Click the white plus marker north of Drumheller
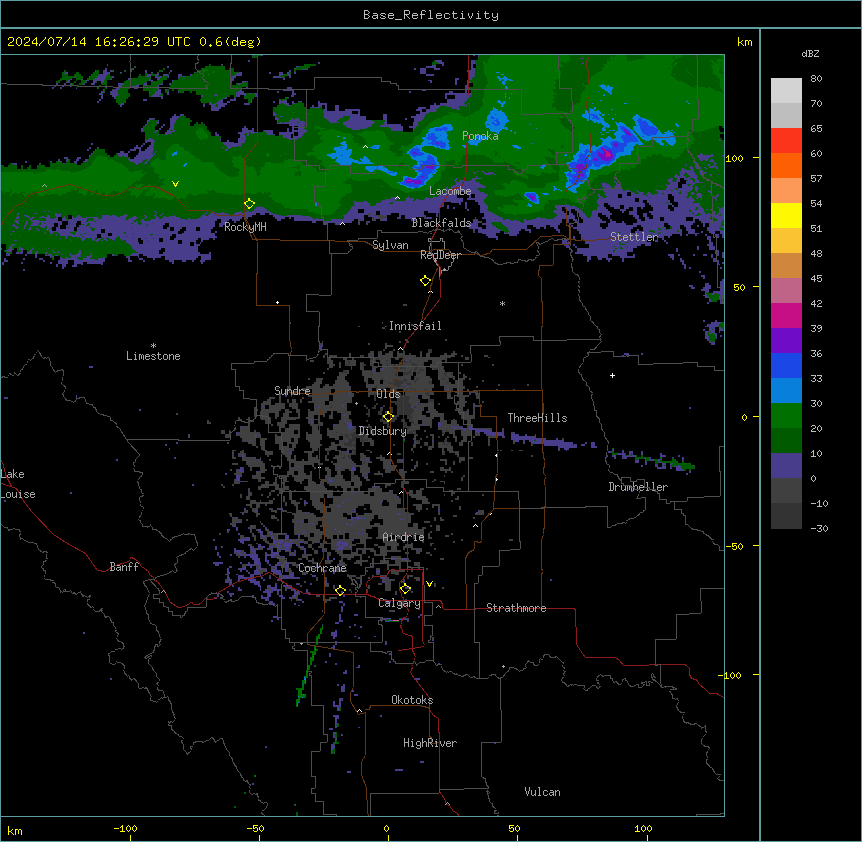This screenshot has height=842, width=862. pyautogui.click(x=612, y=375)
